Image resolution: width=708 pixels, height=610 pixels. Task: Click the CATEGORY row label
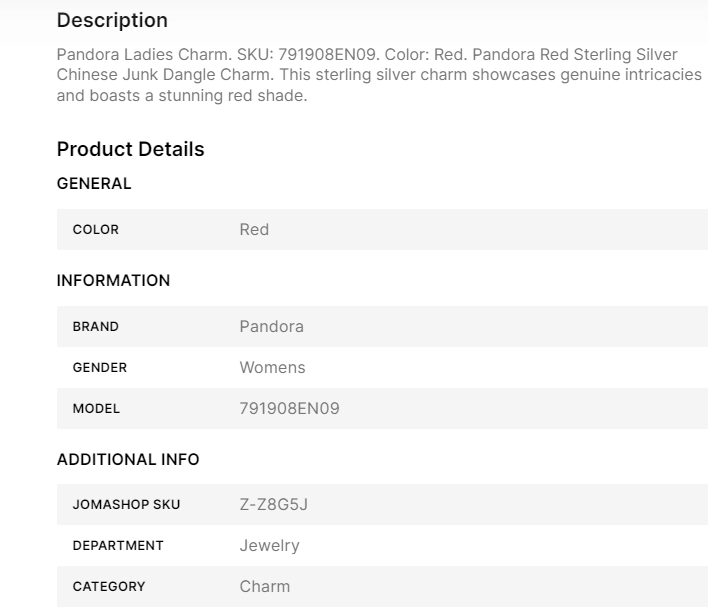[x=109, y=587]
